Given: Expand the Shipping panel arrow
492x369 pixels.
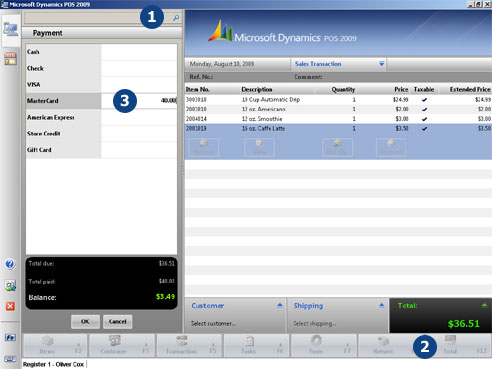Looking at the screenshot, I should tap(382, 305).
